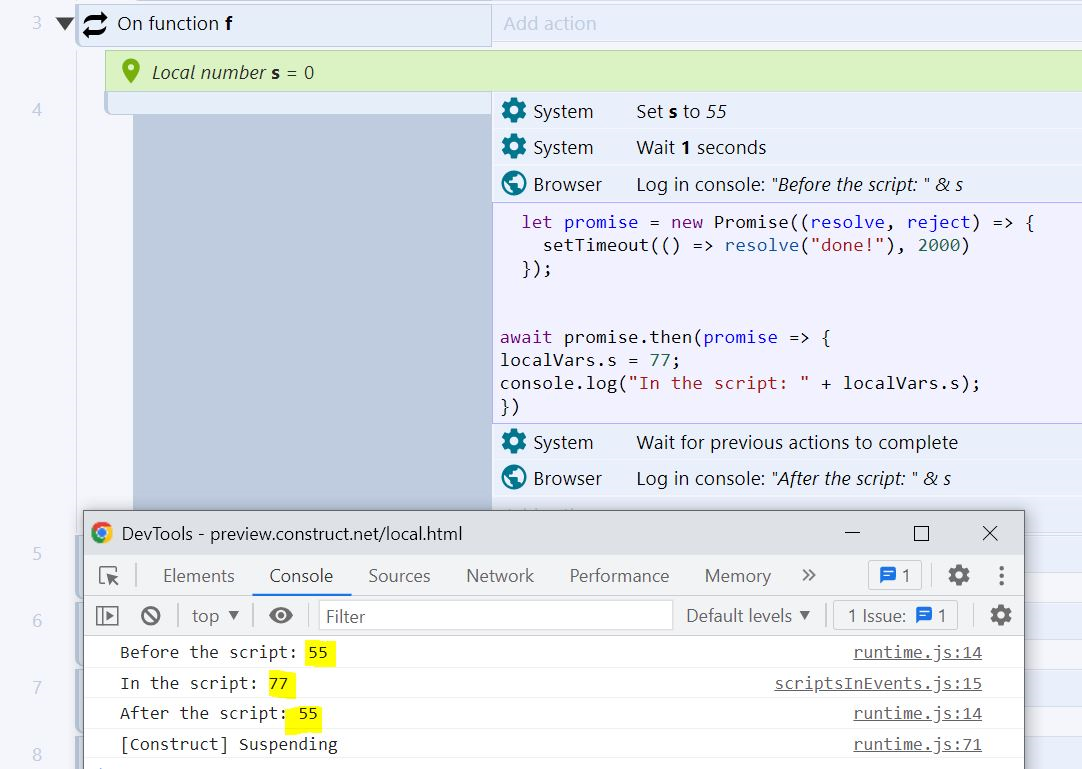Click the localVars.s = 77 code line
Screen dimensions: 1082x769
pyautogui.click(x=590, y=360)
